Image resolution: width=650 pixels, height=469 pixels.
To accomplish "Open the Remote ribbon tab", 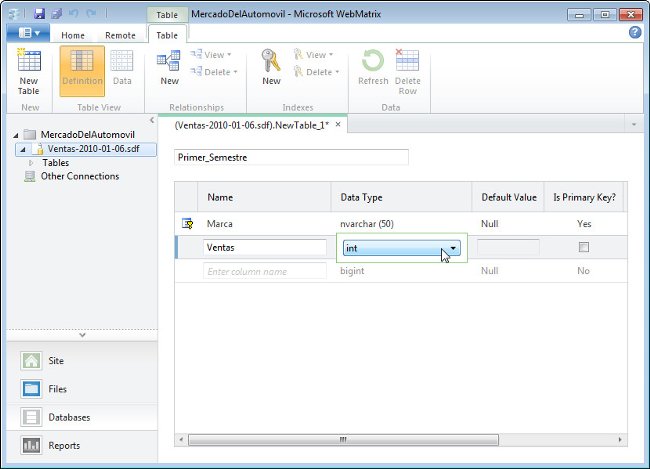I will 120,36.
